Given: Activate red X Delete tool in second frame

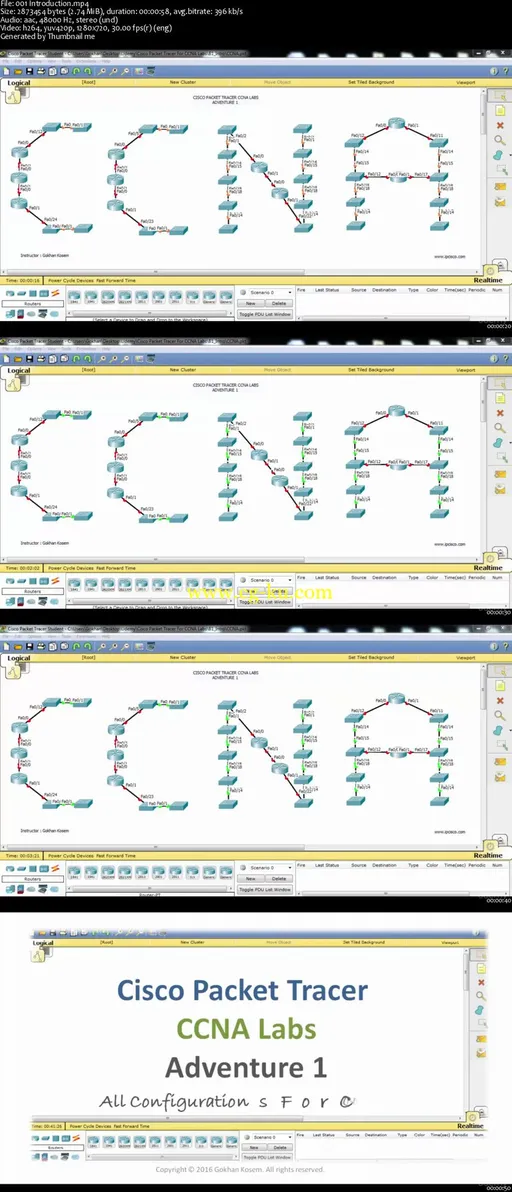Looking at the screenshot, I should 500,413.
